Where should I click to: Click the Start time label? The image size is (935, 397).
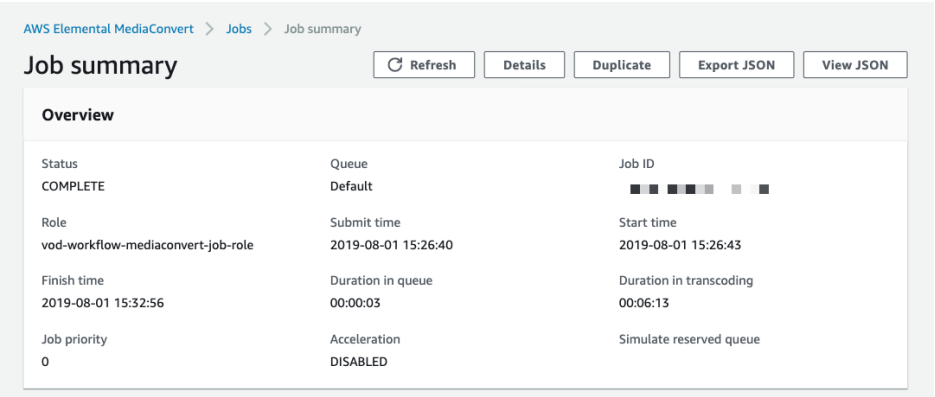point(648,222)
